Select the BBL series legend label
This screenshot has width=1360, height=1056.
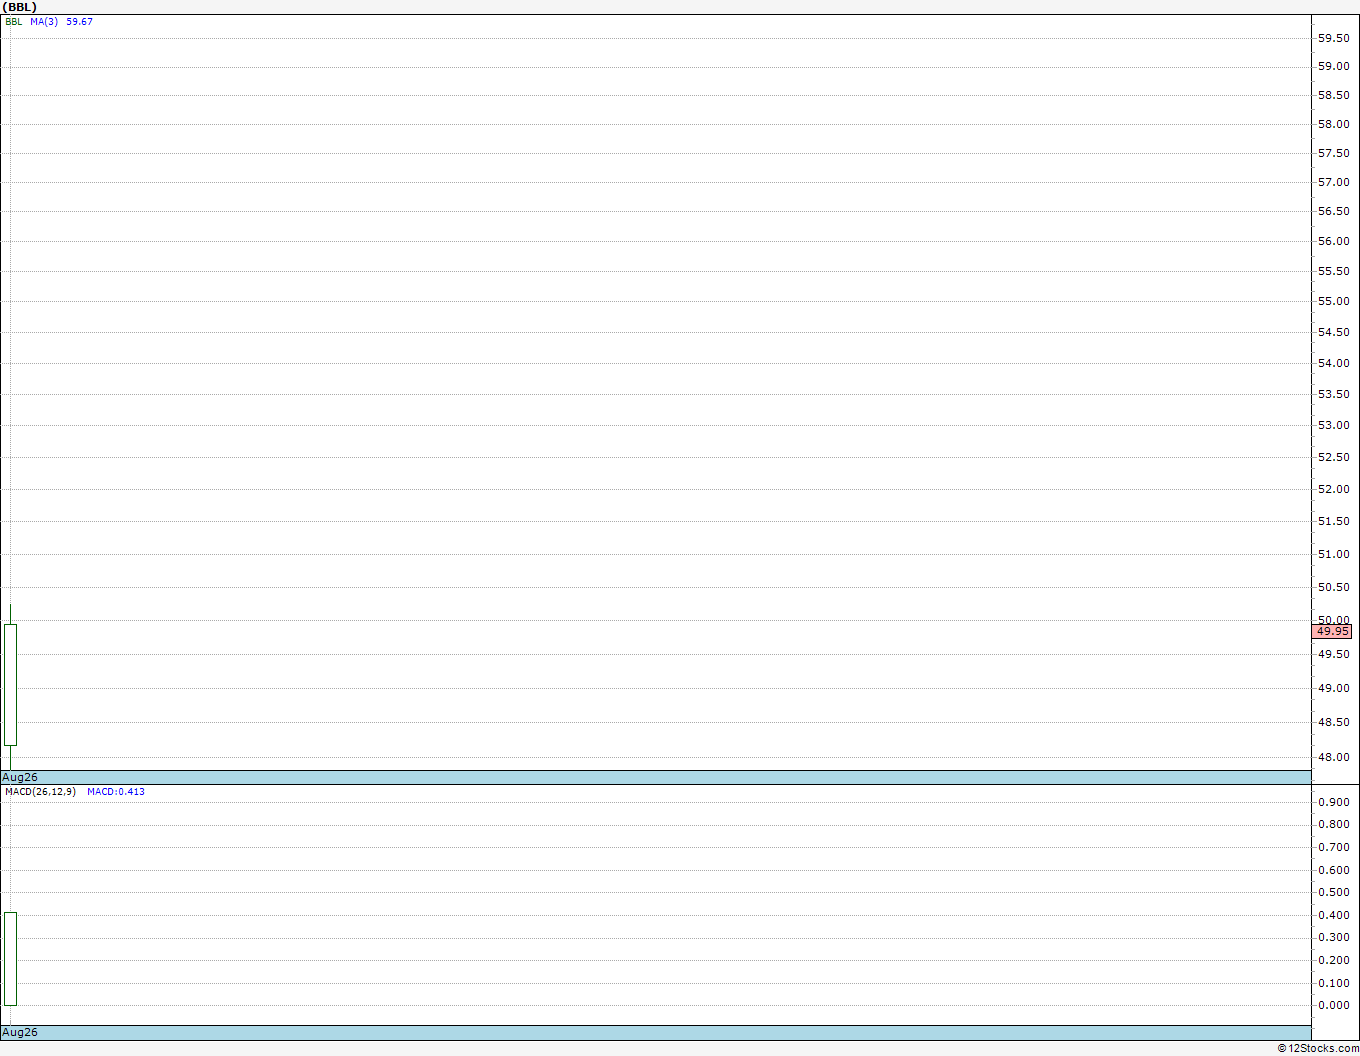14,21
